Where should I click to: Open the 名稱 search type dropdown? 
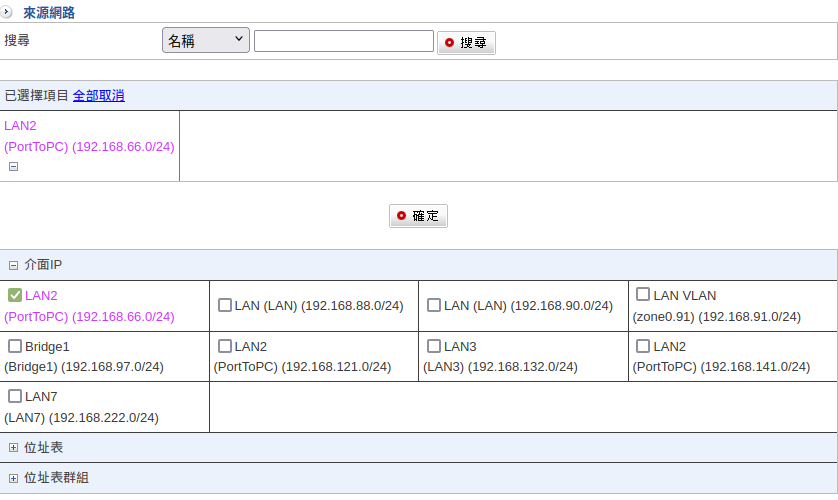pos(205,40)
